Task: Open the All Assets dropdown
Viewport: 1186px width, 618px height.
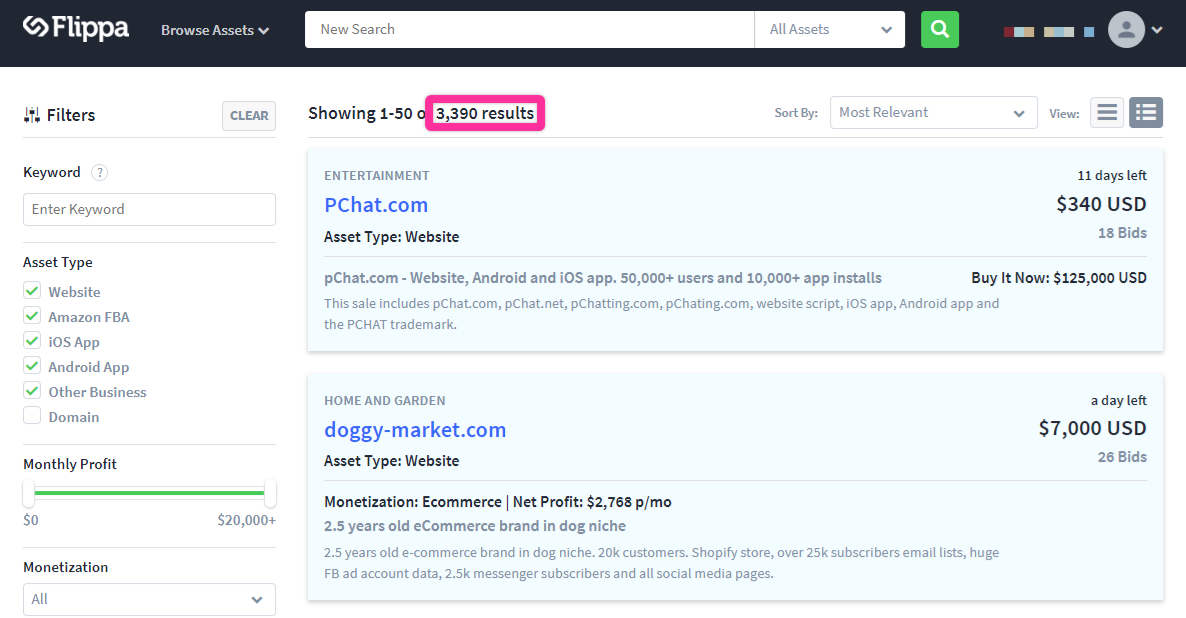Action: (x=829, y=30)
